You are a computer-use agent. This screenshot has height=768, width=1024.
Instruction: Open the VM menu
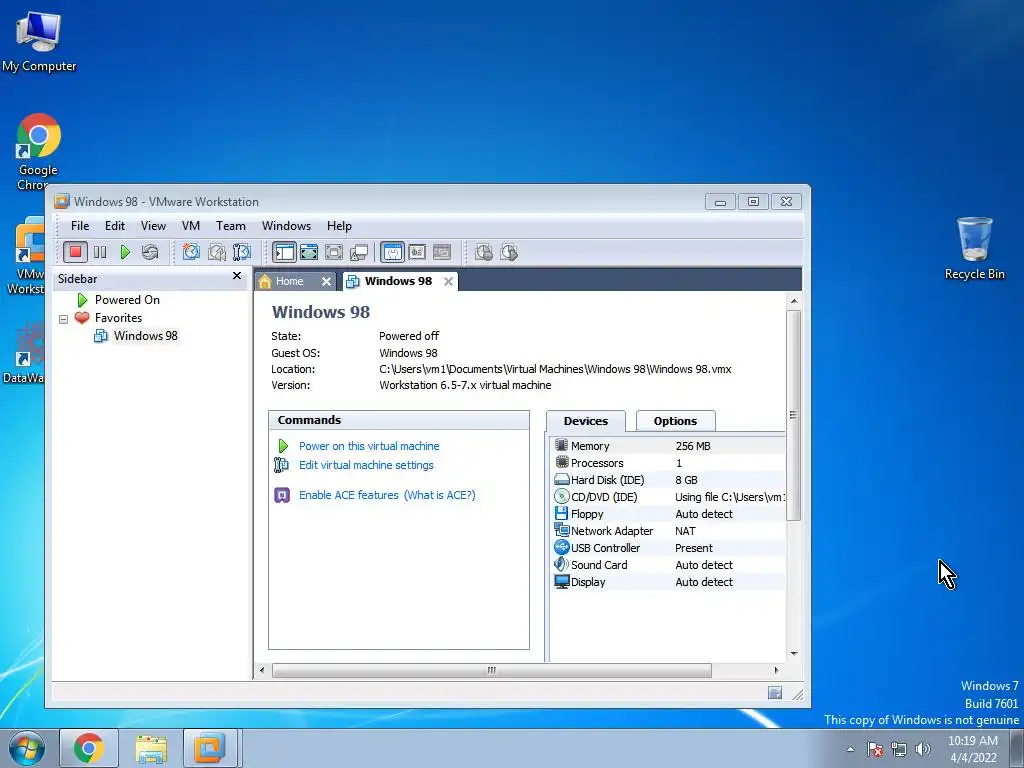click(191, 226)
